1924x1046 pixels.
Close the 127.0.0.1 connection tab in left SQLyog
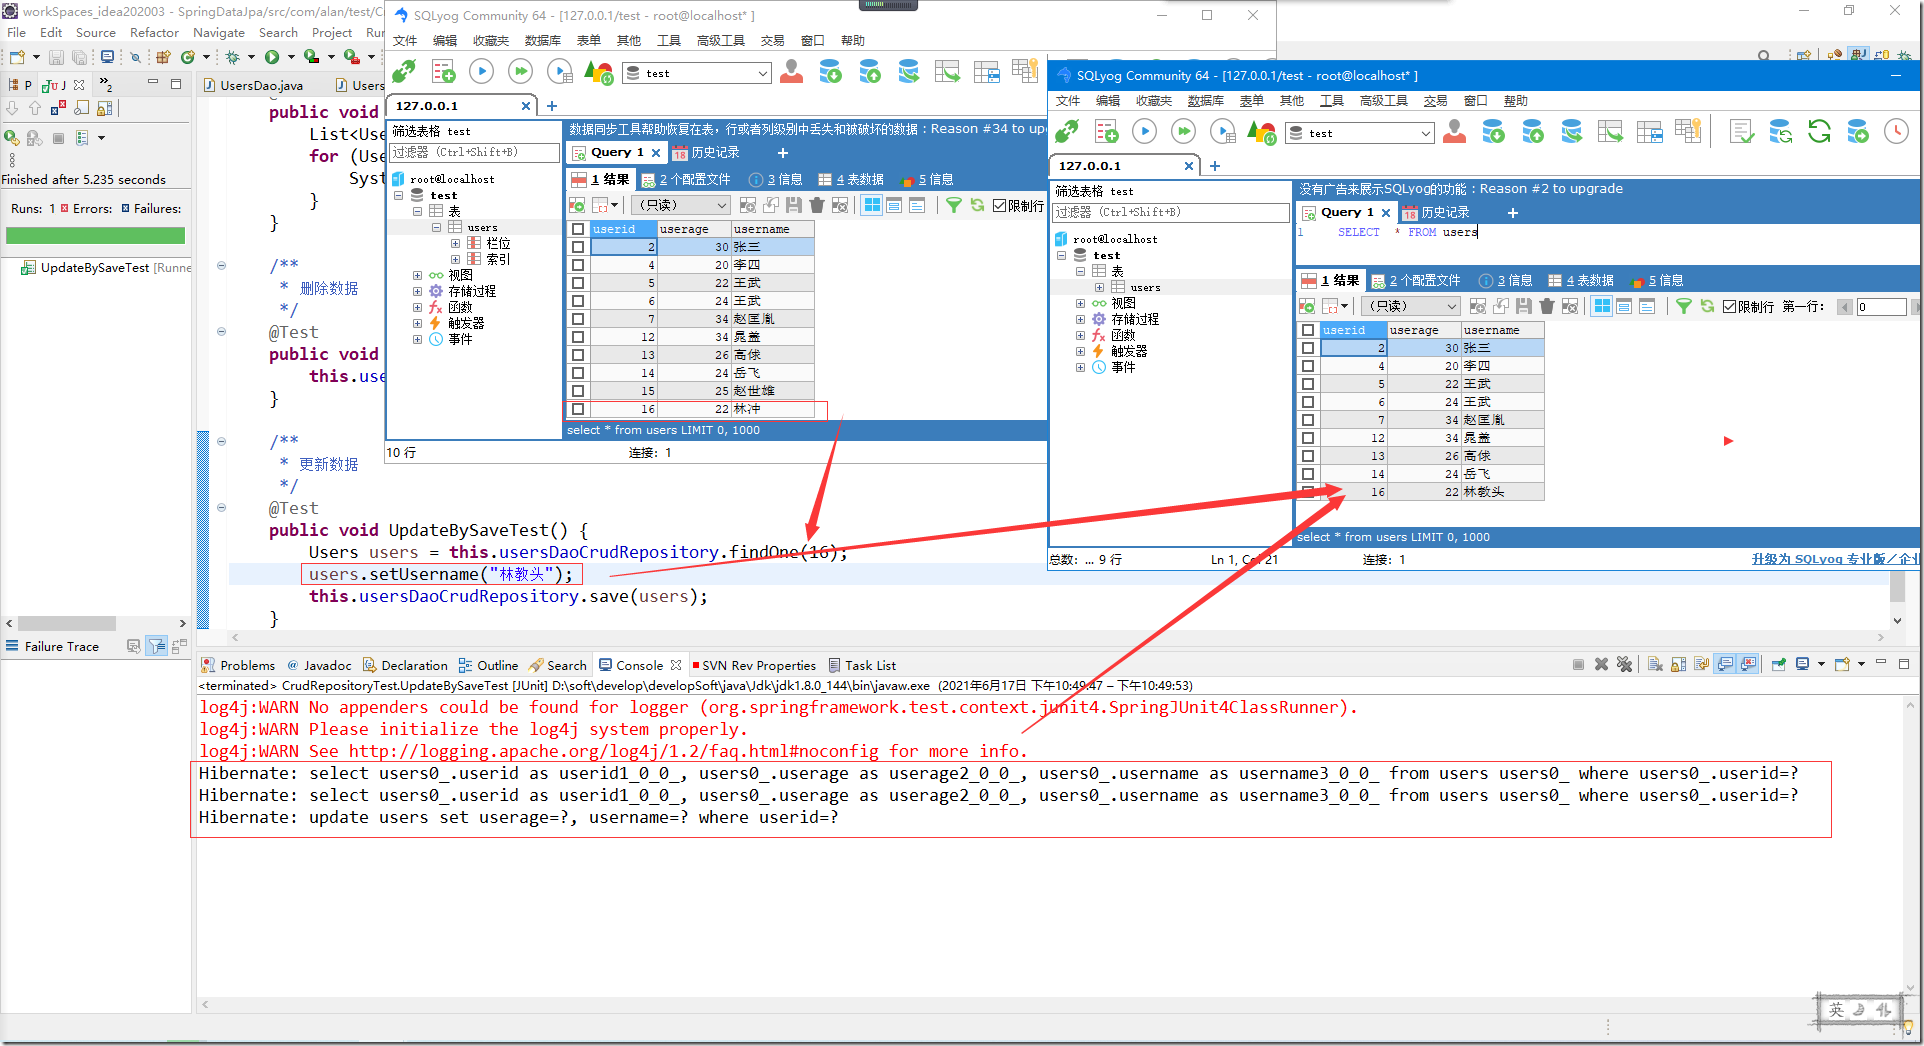click(x=526, y=105)
